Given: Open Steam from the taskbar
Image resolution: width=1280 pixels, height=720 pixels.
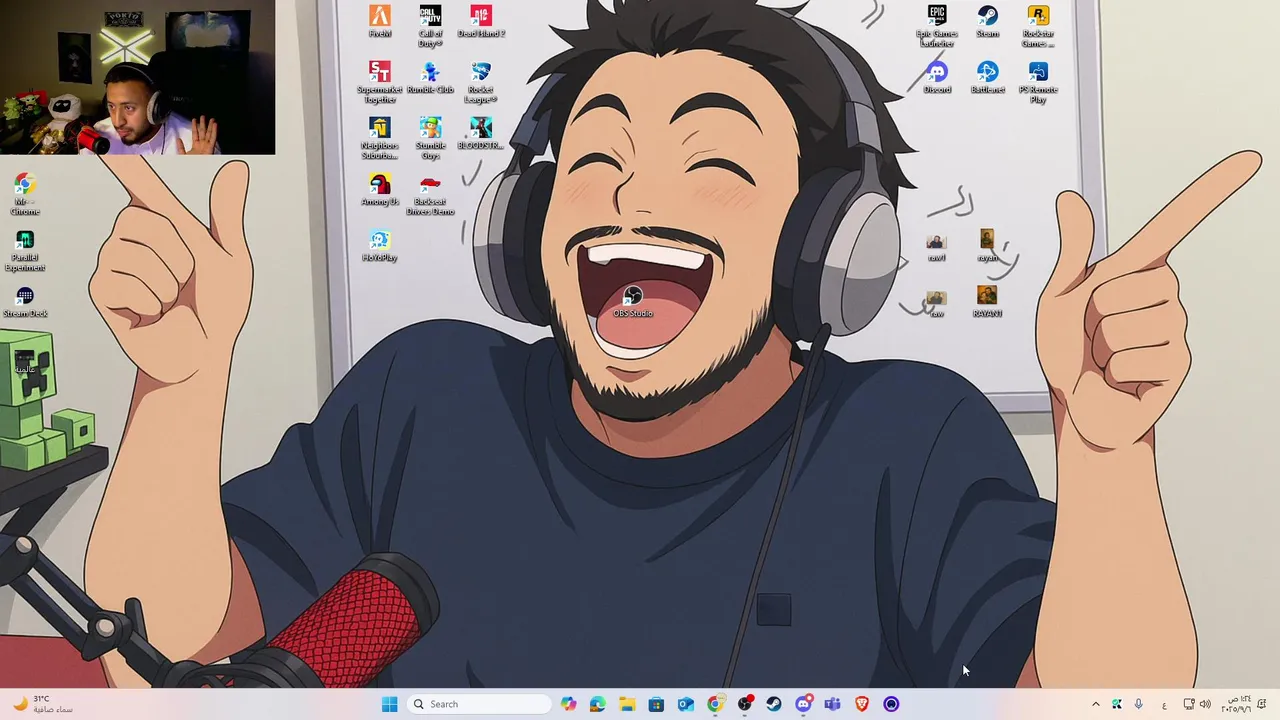Looking at the screenshot, I should (773, 704).
